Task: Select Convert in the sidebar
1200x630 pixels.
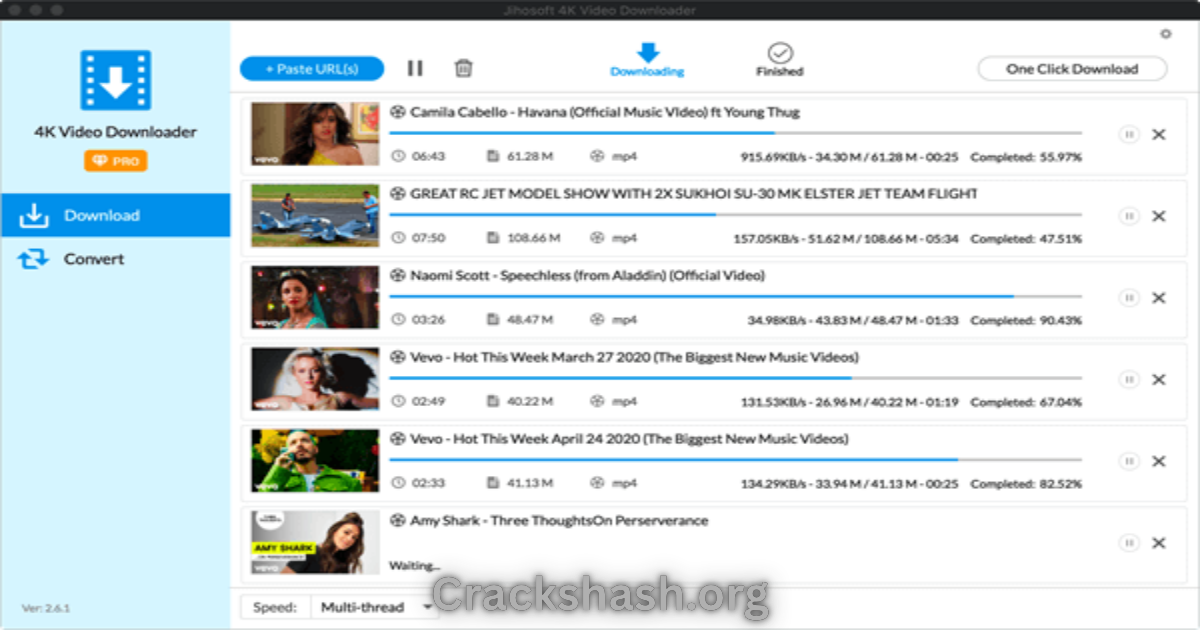Action: point(115,259)
